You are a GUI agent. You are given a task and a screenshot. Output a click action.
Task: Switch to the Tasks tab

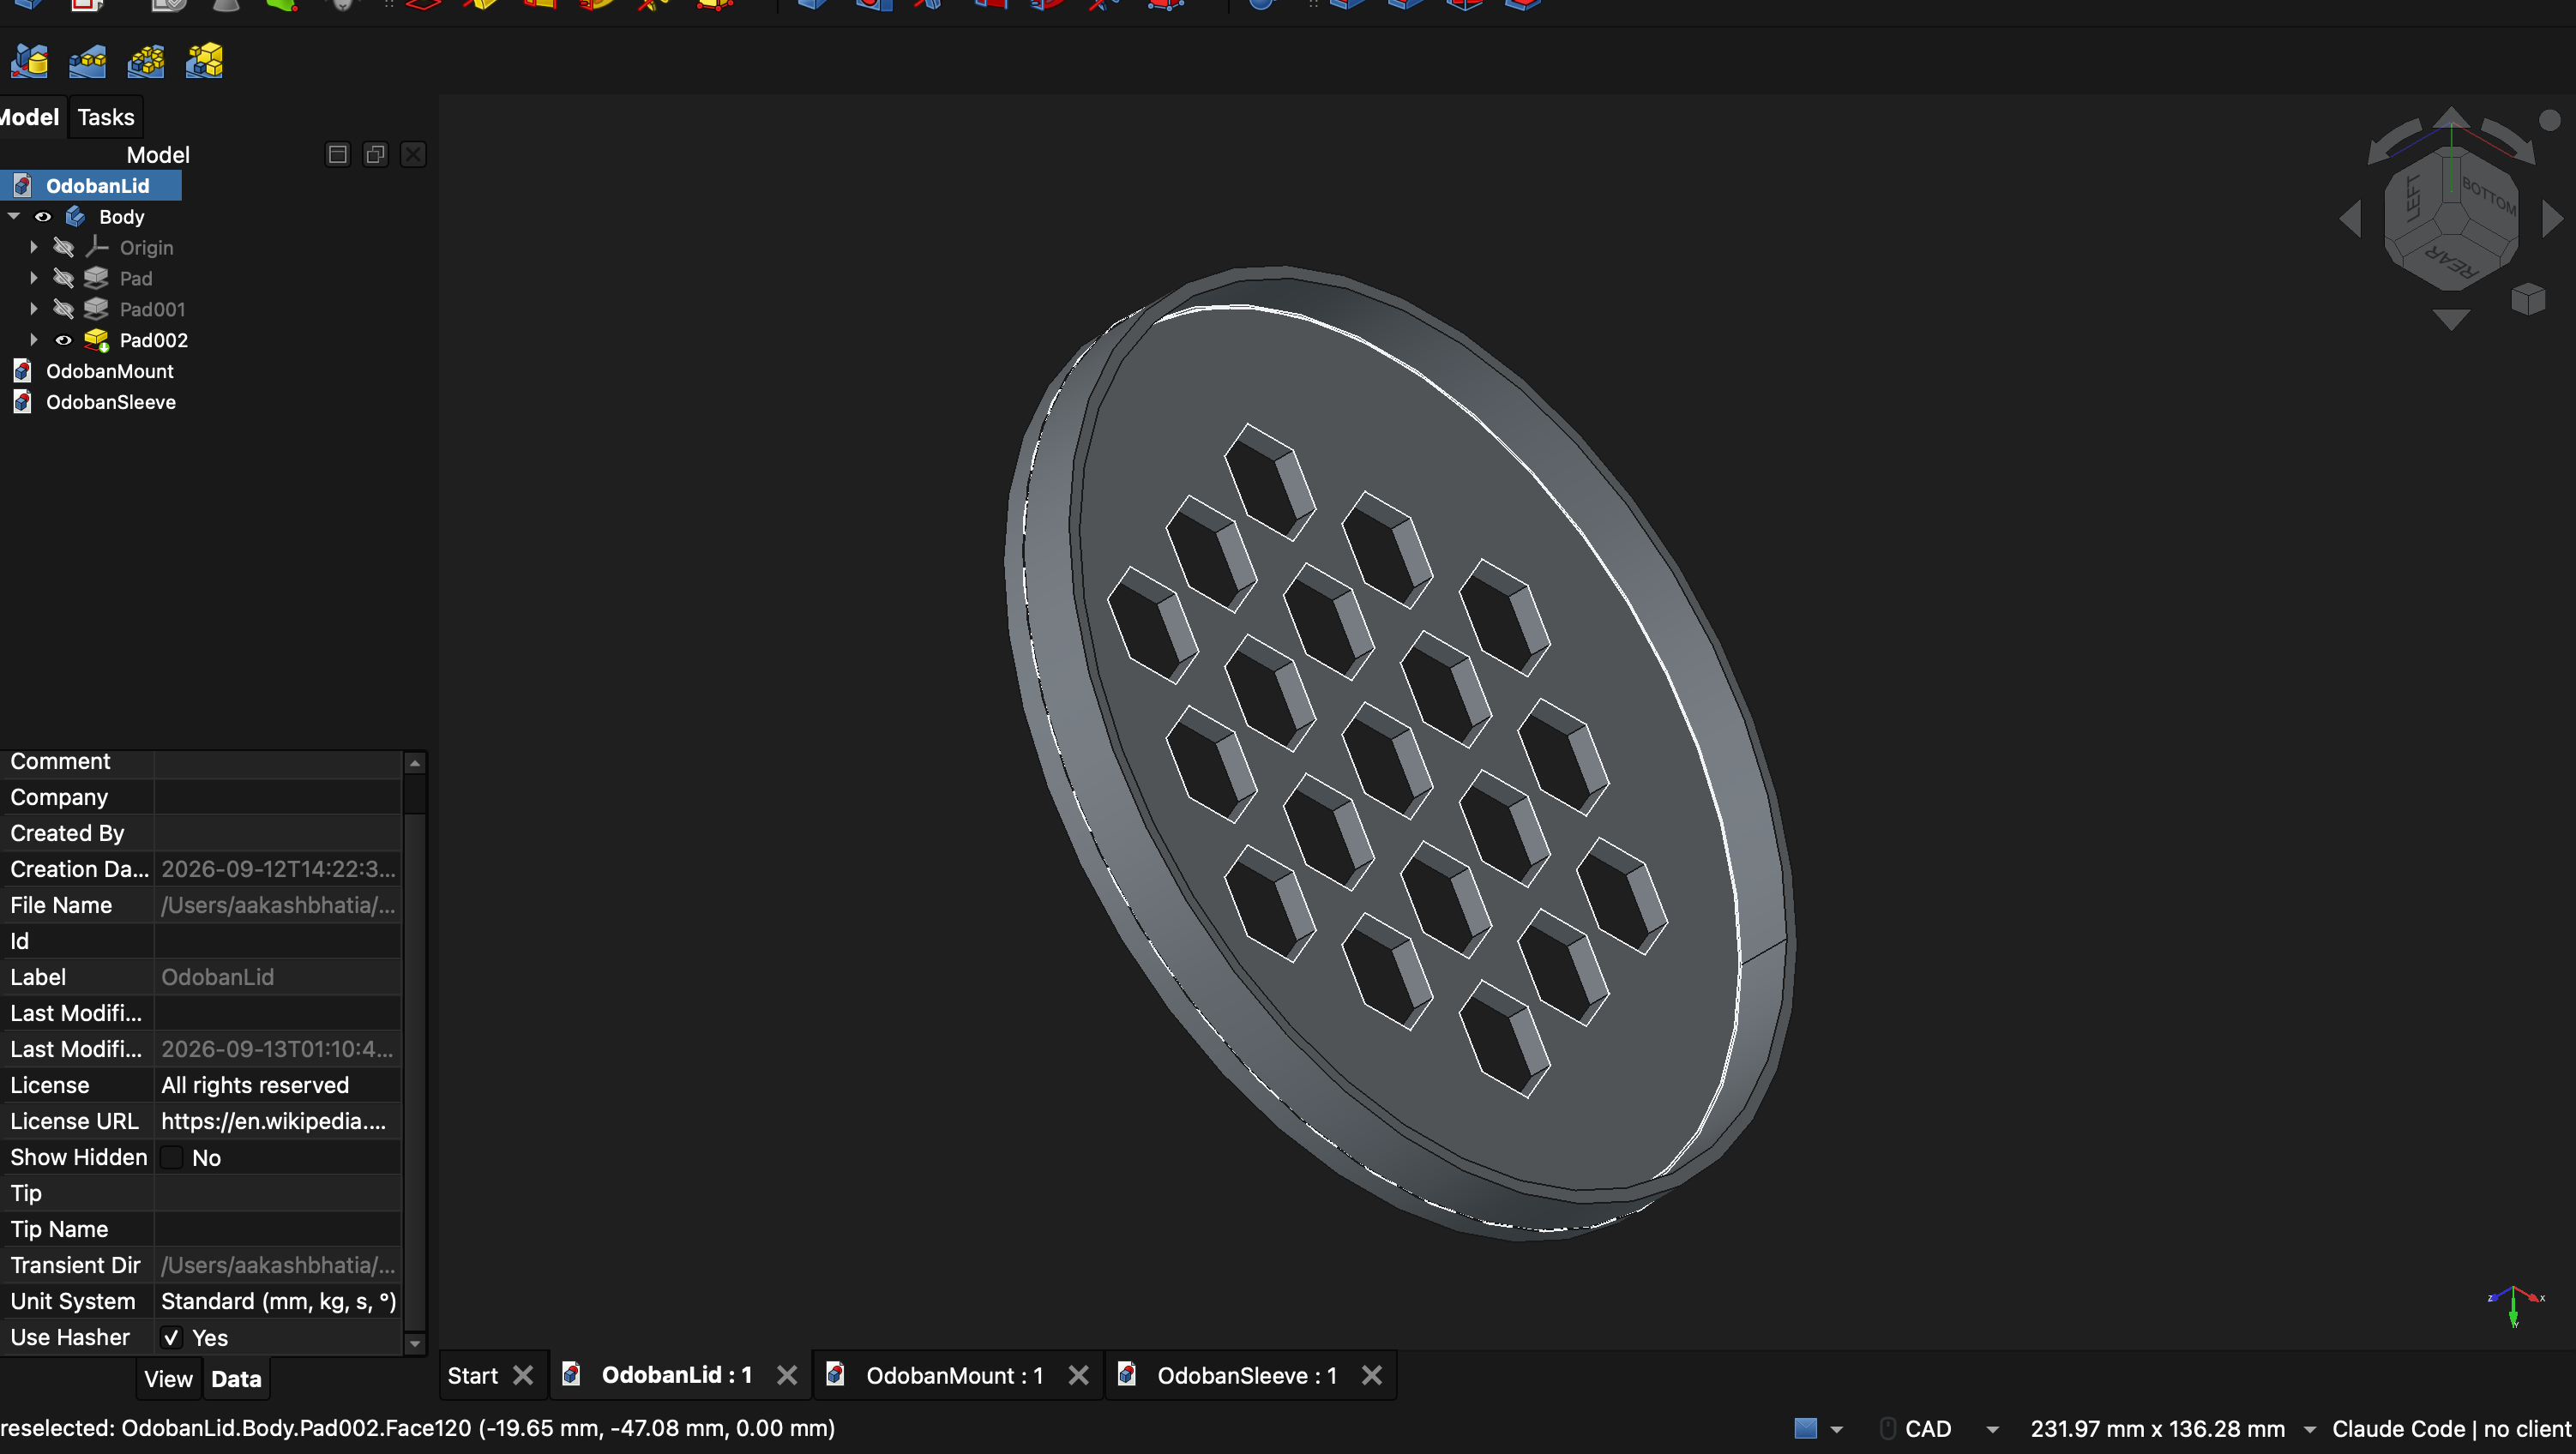106,117
